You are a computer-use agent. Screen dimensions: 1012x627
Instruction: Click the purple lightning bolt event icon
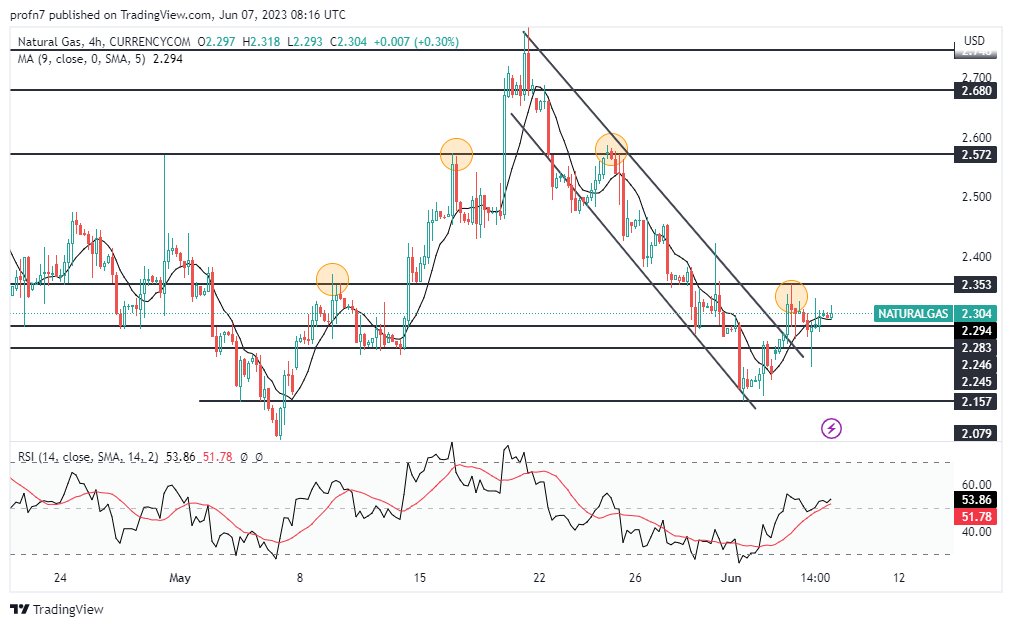pos(831,428)
